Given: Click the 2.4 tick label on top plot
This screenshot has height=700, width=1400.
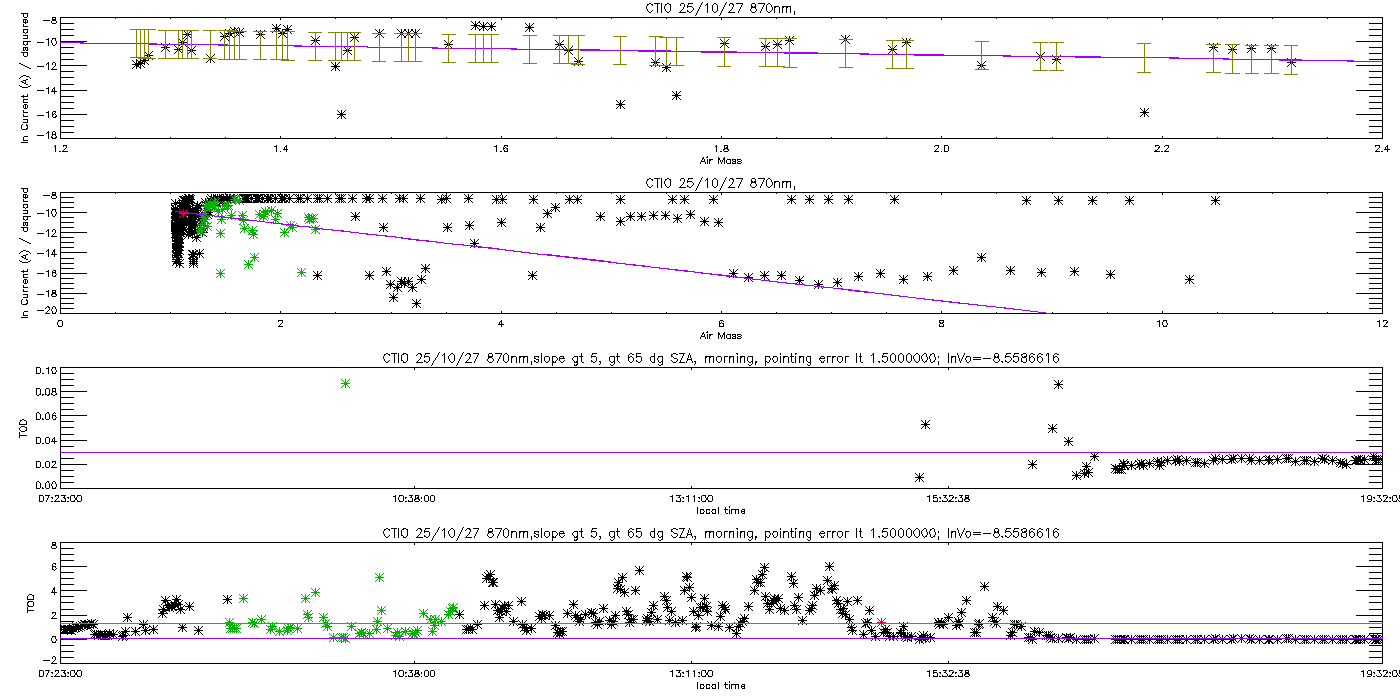Looking at the screenshot, I should pyautogui.click(x=1381, y=149).
